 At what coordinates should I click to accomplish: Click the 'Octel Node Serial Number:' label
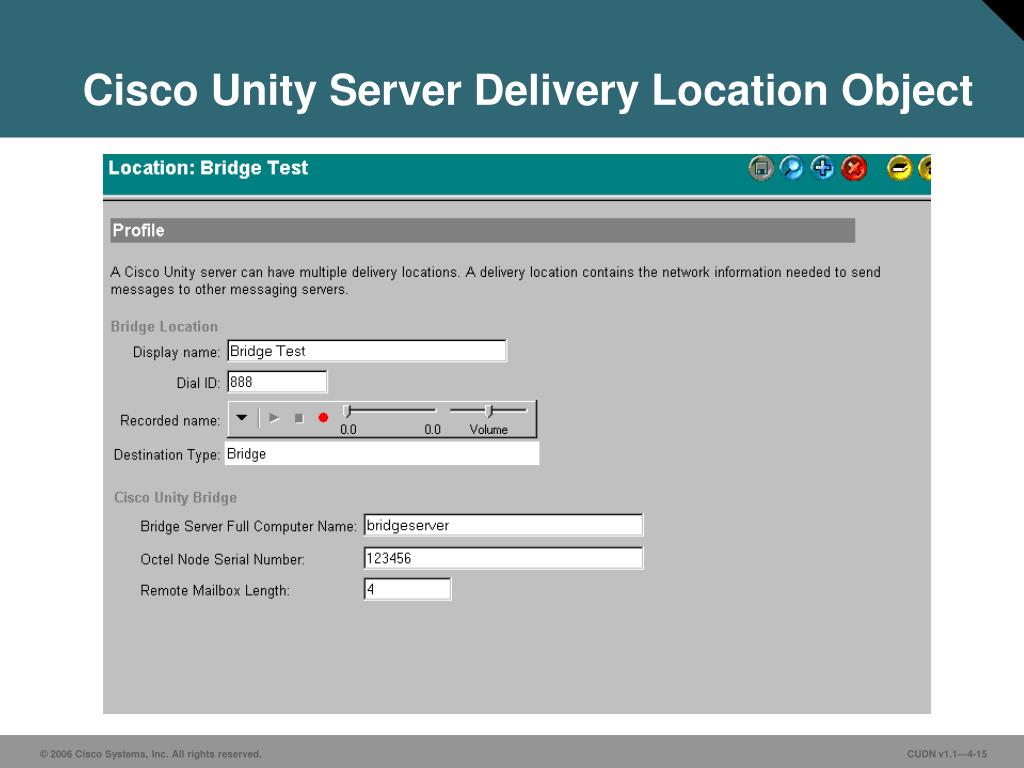click(x=222, y=560)
